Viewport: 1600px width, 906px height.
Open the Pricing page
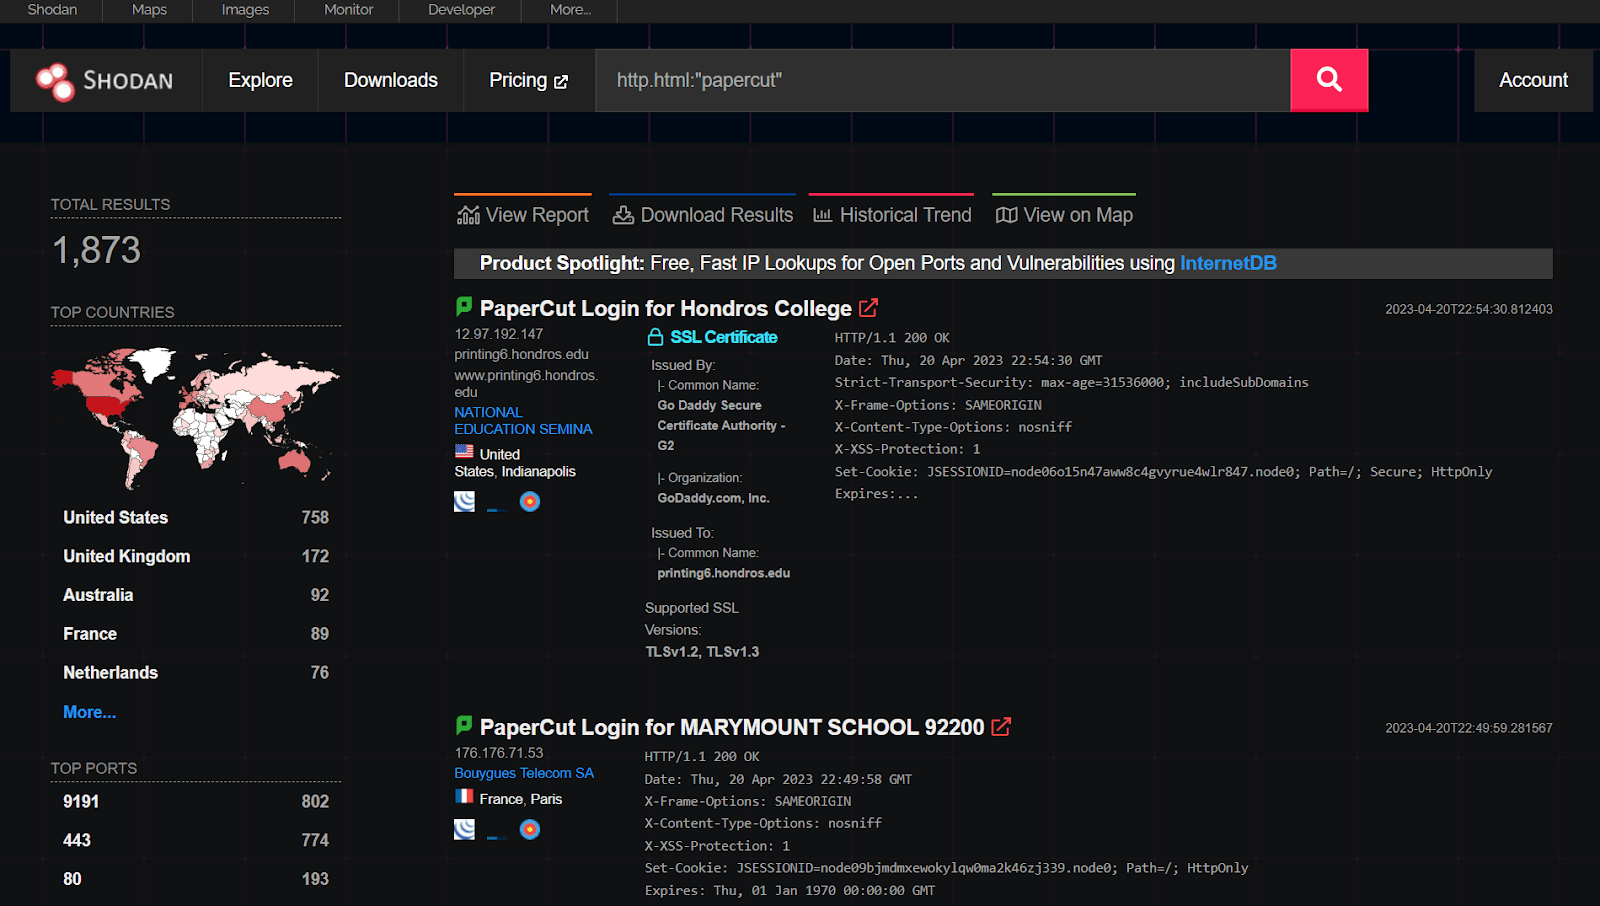[x=528, y=80]
